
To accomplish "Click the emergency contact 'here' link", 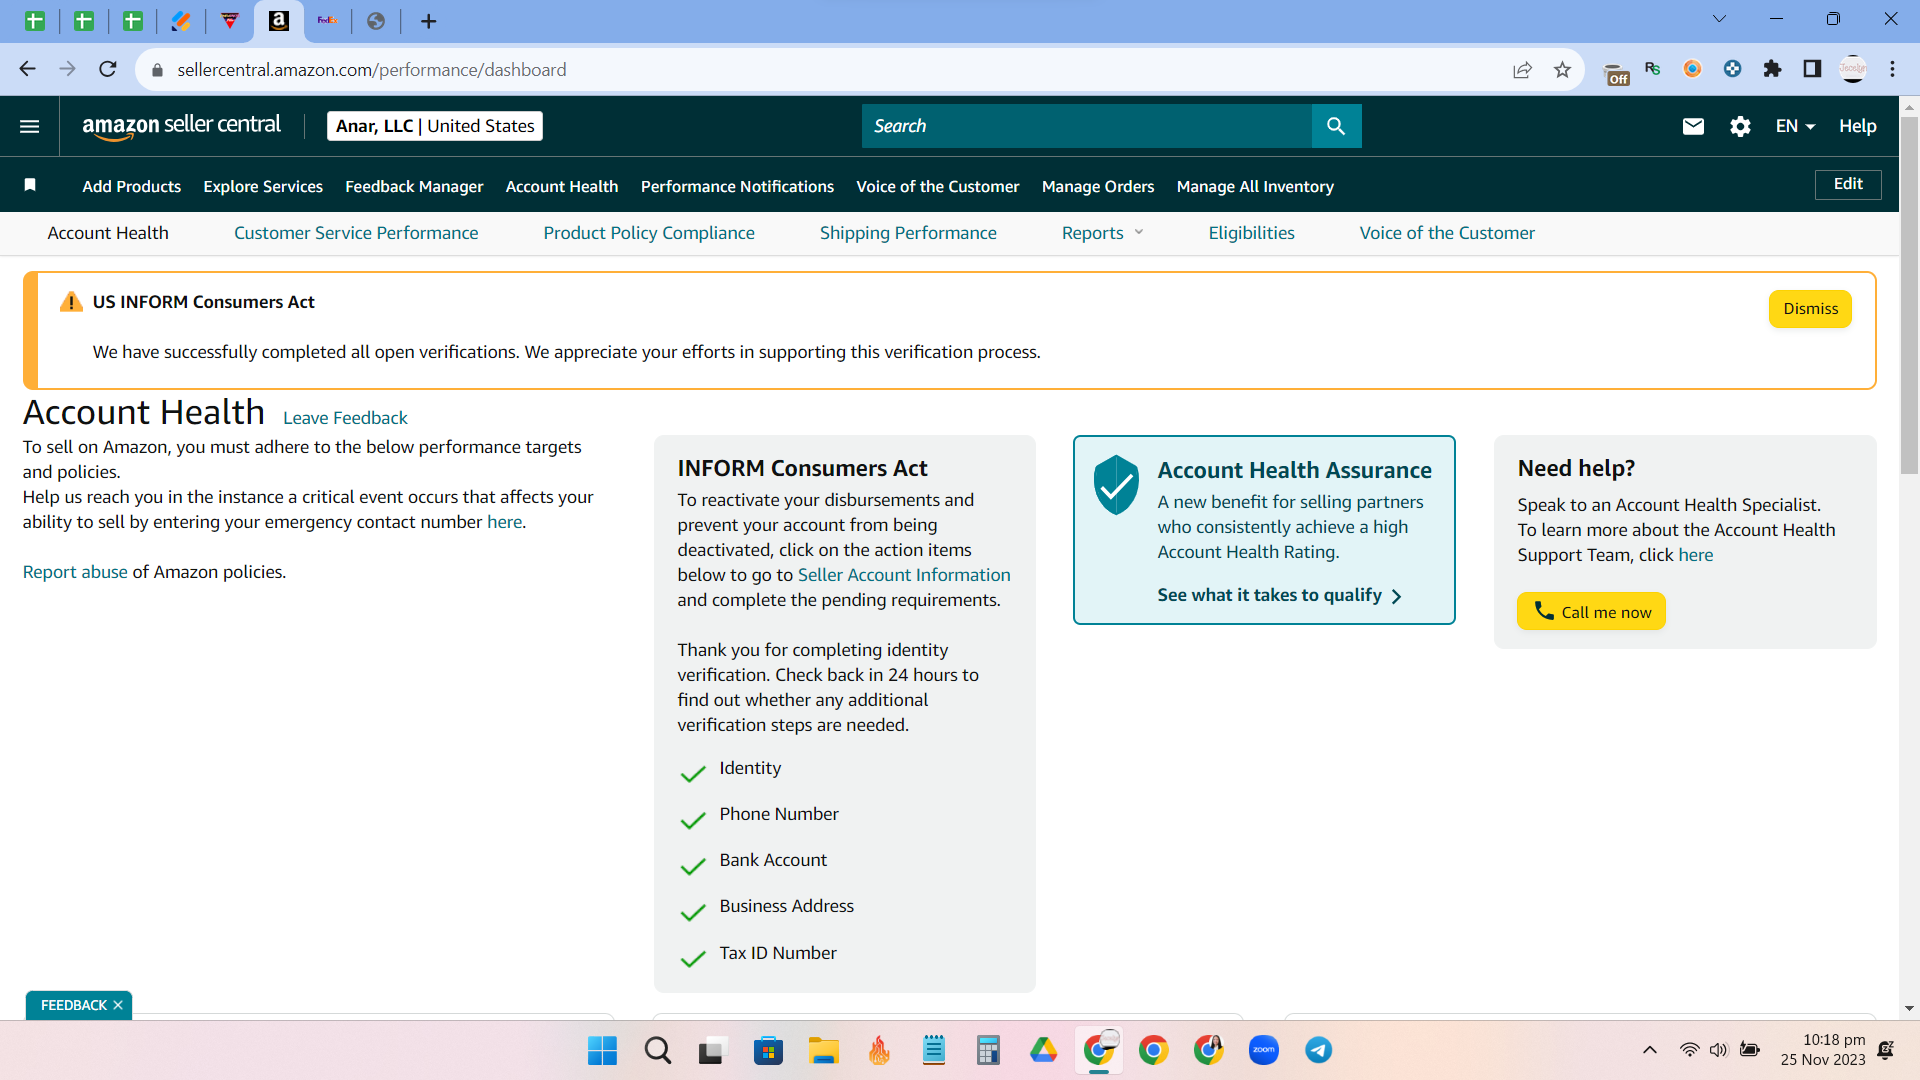I will (504, 522).
